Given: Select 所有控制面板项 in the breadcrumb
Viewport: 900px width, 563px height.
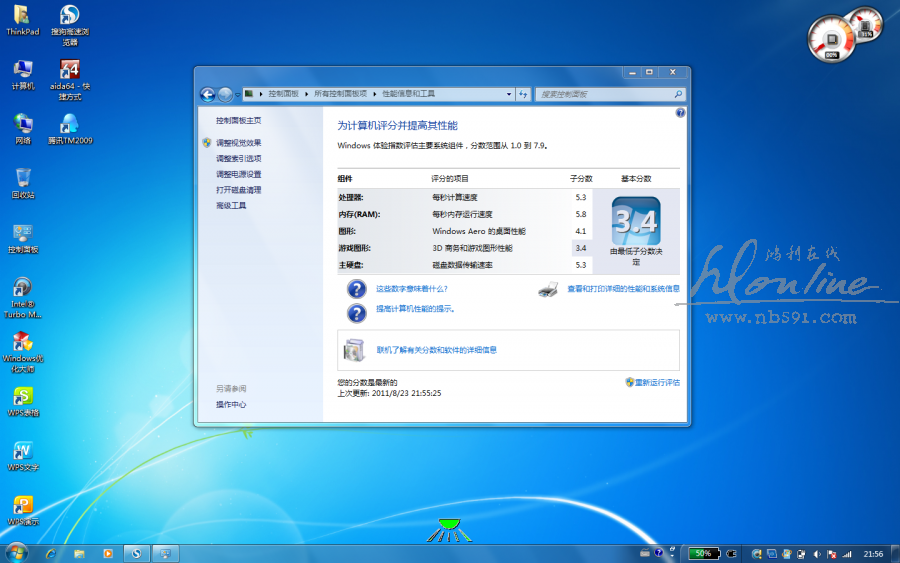Looking at the screenshot, I should pos(340,94).
